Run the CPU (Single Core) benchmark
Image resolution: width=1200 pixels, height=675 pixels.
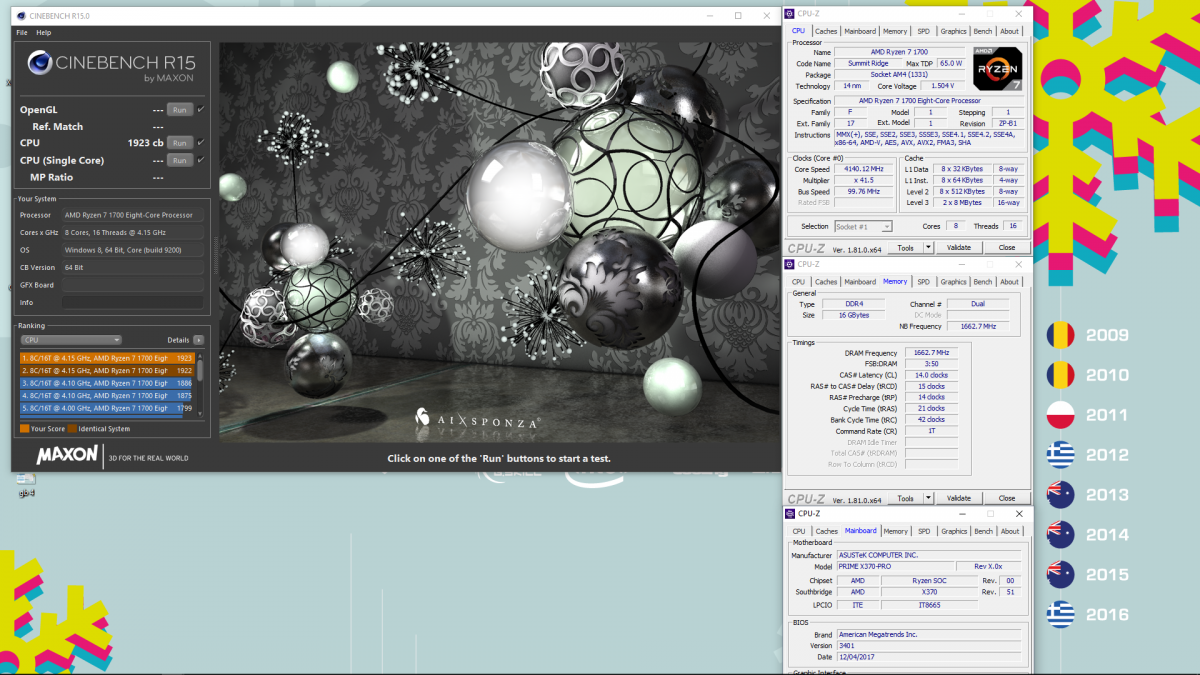(179, 160)
